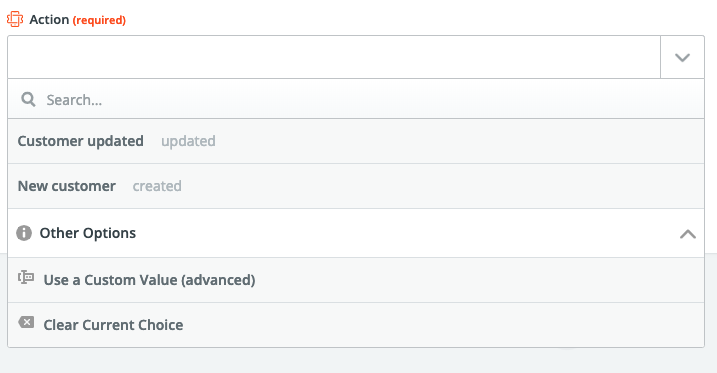Viewport: 717px width, 373px height.
Task: Click the orange (required) indicator text
Action: (99, 20)
